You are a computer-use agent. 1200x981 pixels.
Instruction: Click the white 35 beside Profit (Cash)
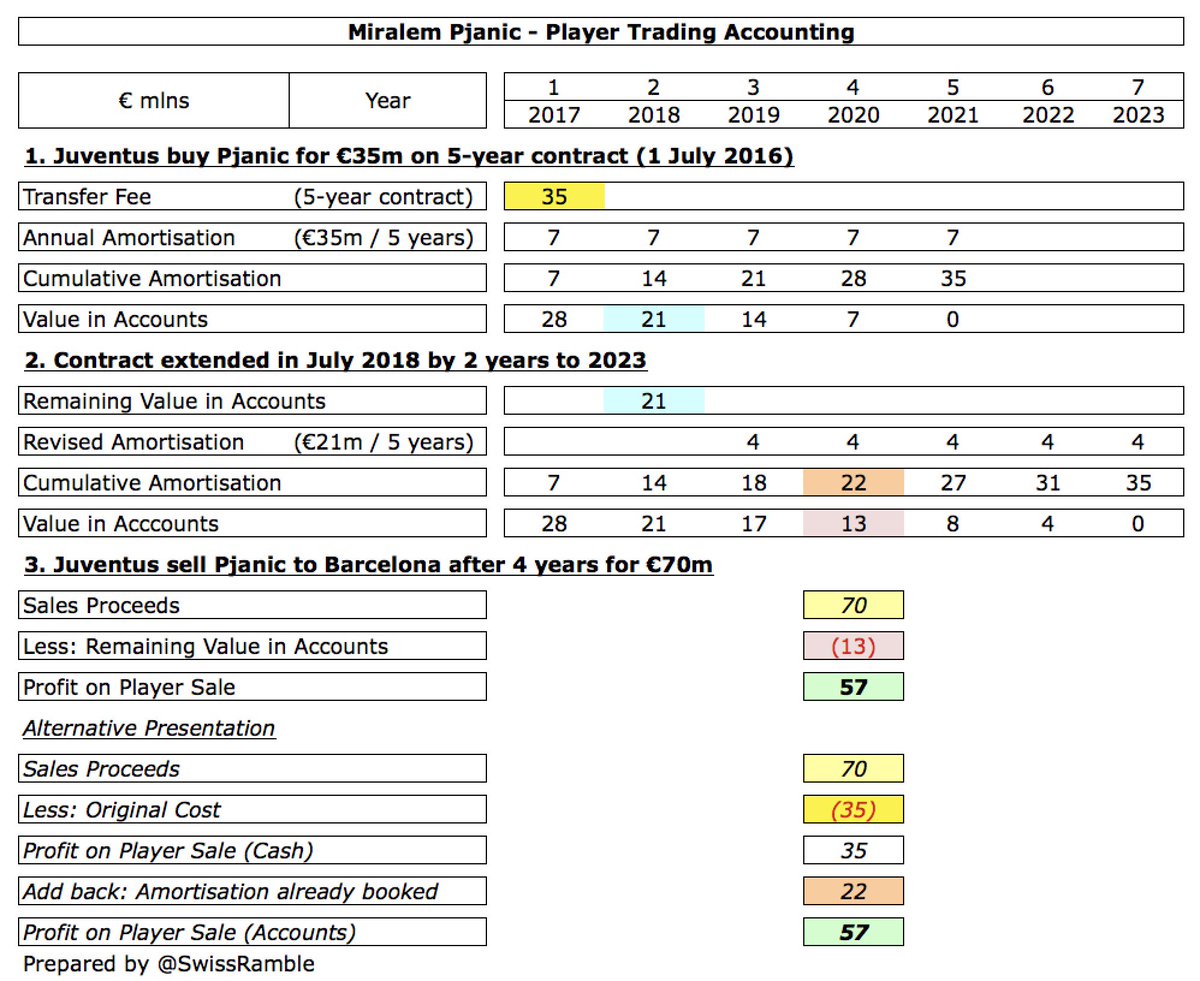(x=853, y=851)
